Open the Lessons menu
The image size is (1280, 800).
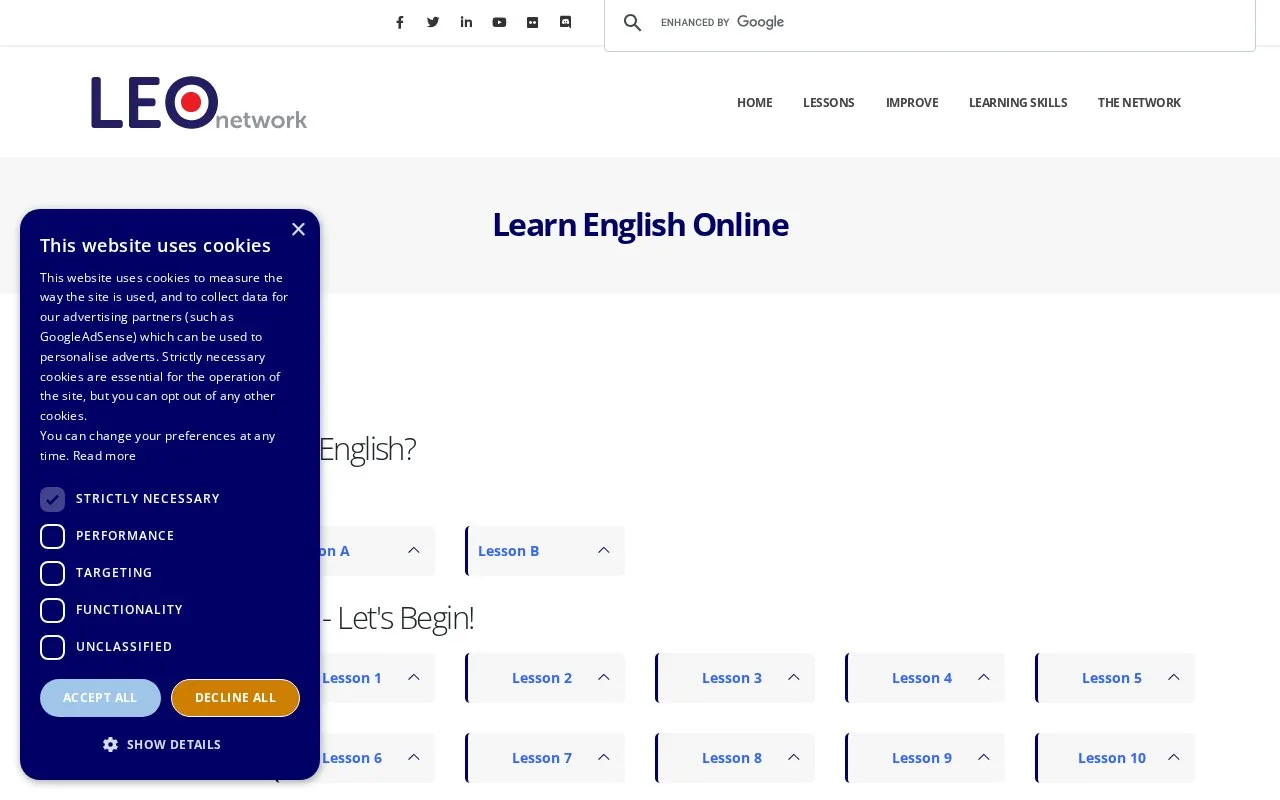click(829, 103)
